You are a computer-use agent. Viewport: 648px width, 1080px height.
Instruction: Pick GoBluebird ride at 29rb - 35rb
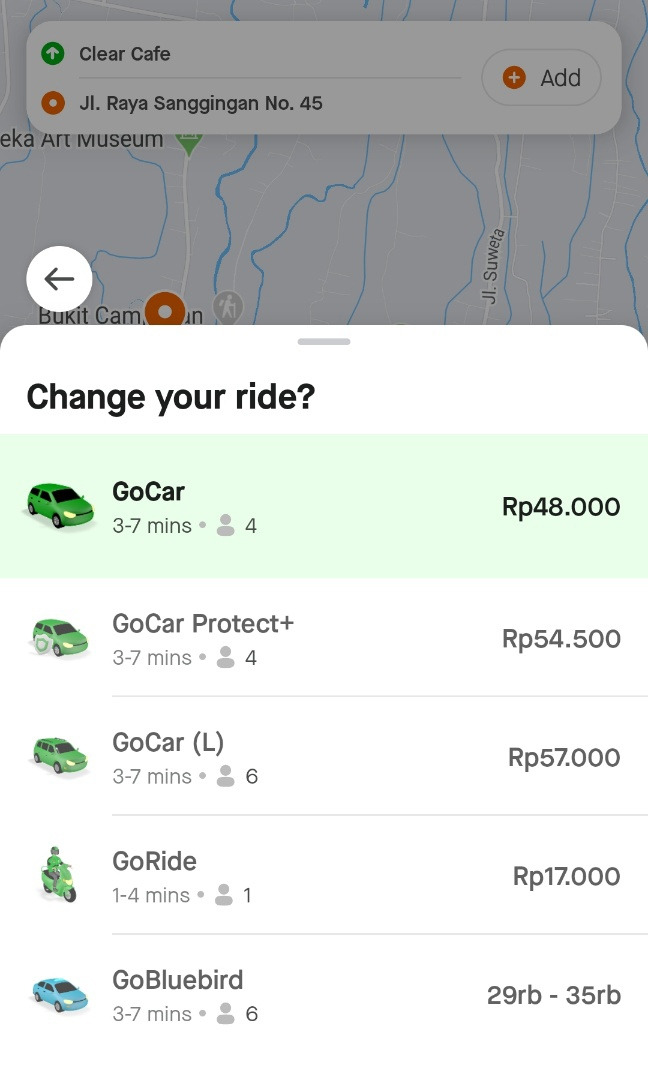click(324, 995)
